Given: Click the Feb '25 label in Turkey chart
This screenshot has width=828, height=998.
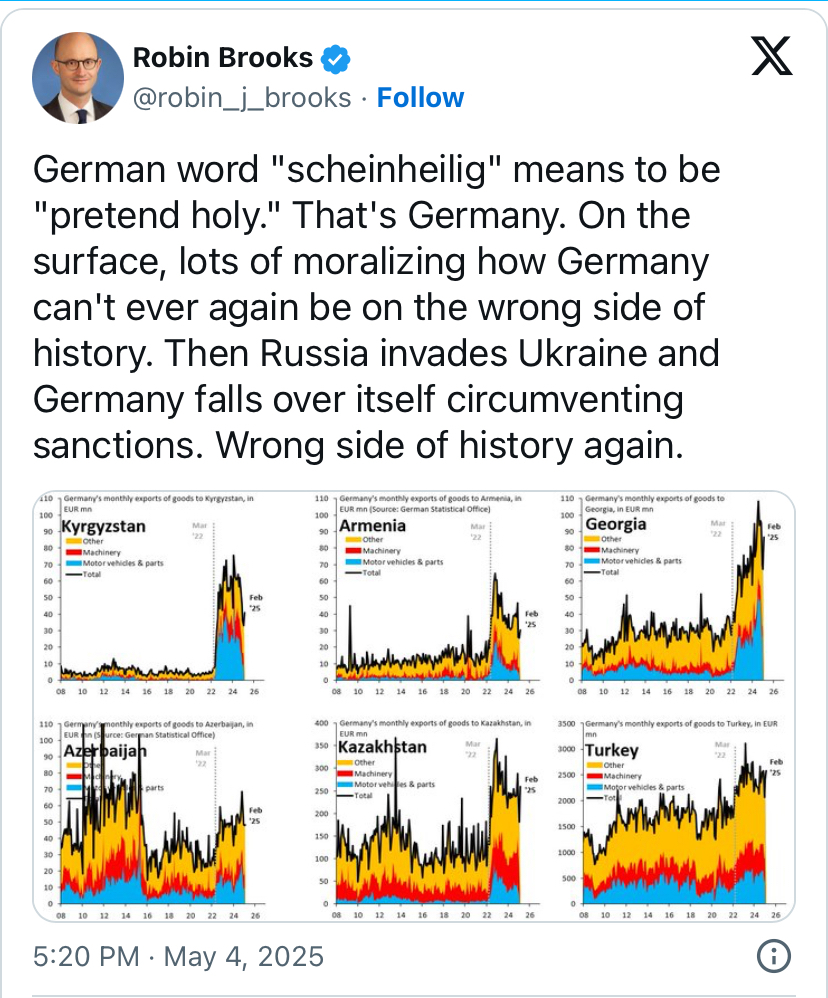Looking at the screenshot, I should click(776, 767).
